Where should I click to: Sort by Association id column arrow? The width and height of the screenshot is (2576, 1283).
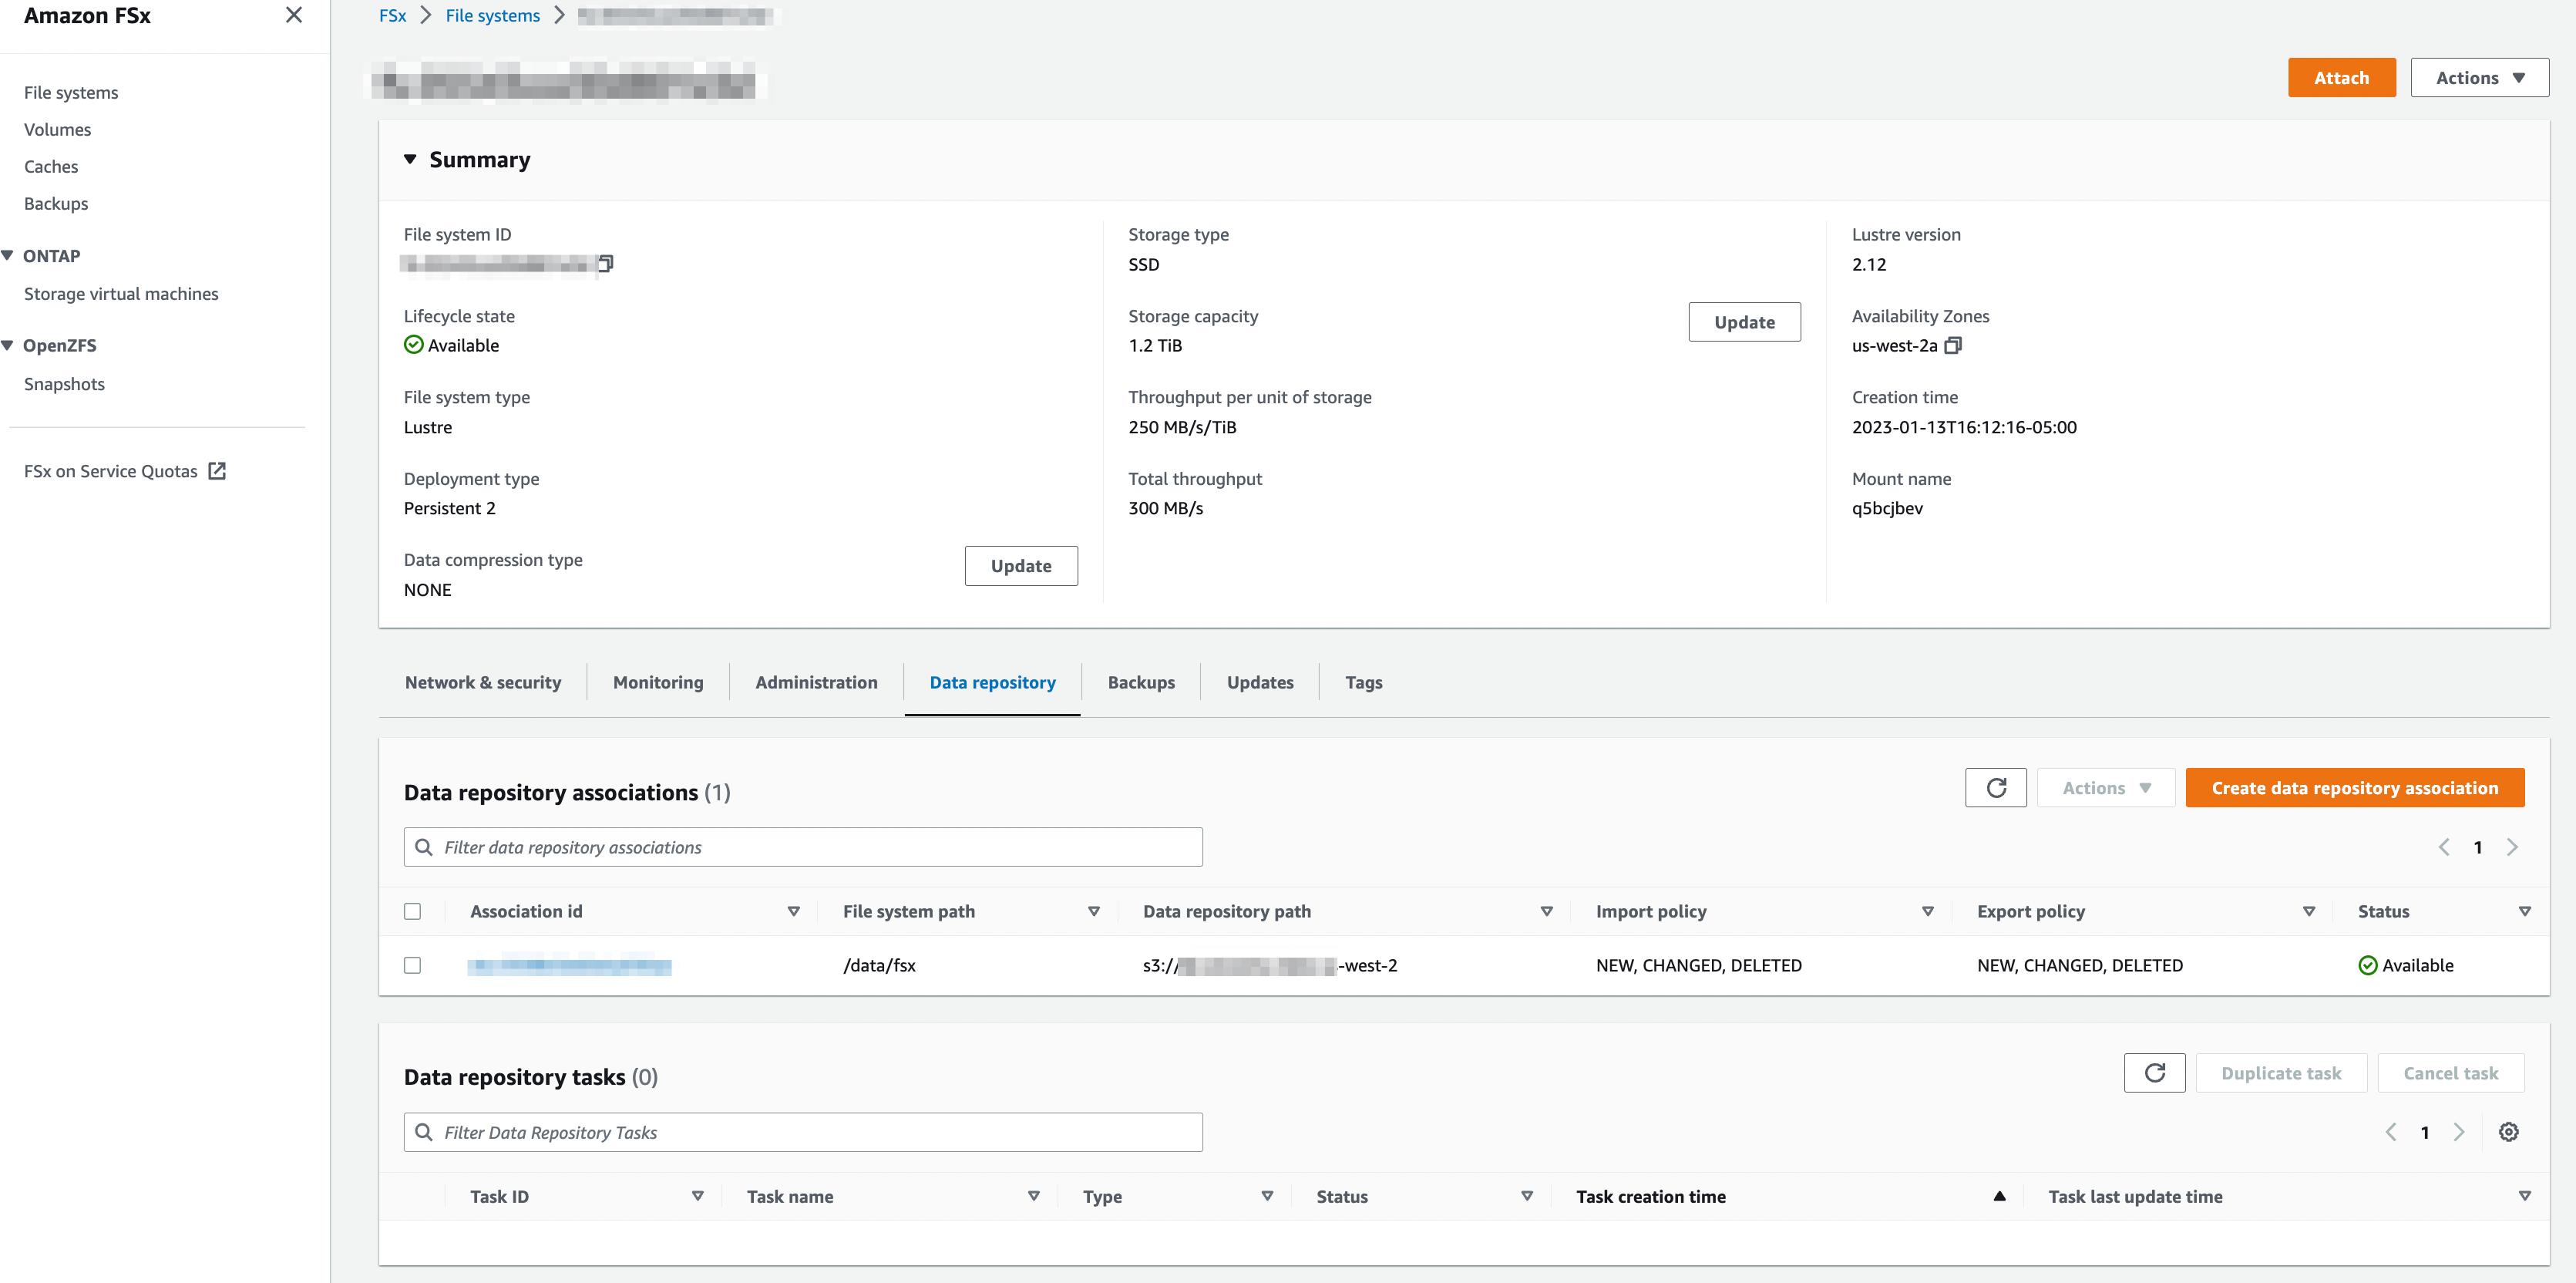(793, 912)
